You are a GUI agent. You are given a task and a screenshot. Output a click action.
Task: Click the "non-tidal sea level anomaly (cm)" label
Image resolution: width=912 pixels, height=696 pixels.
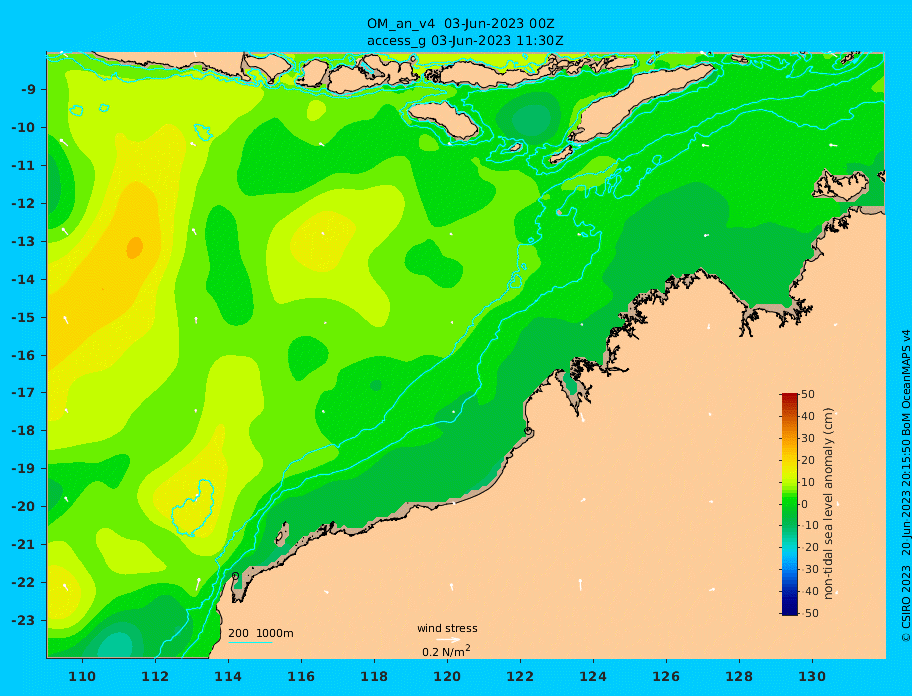pyautogui.click(x=829, y=504)
